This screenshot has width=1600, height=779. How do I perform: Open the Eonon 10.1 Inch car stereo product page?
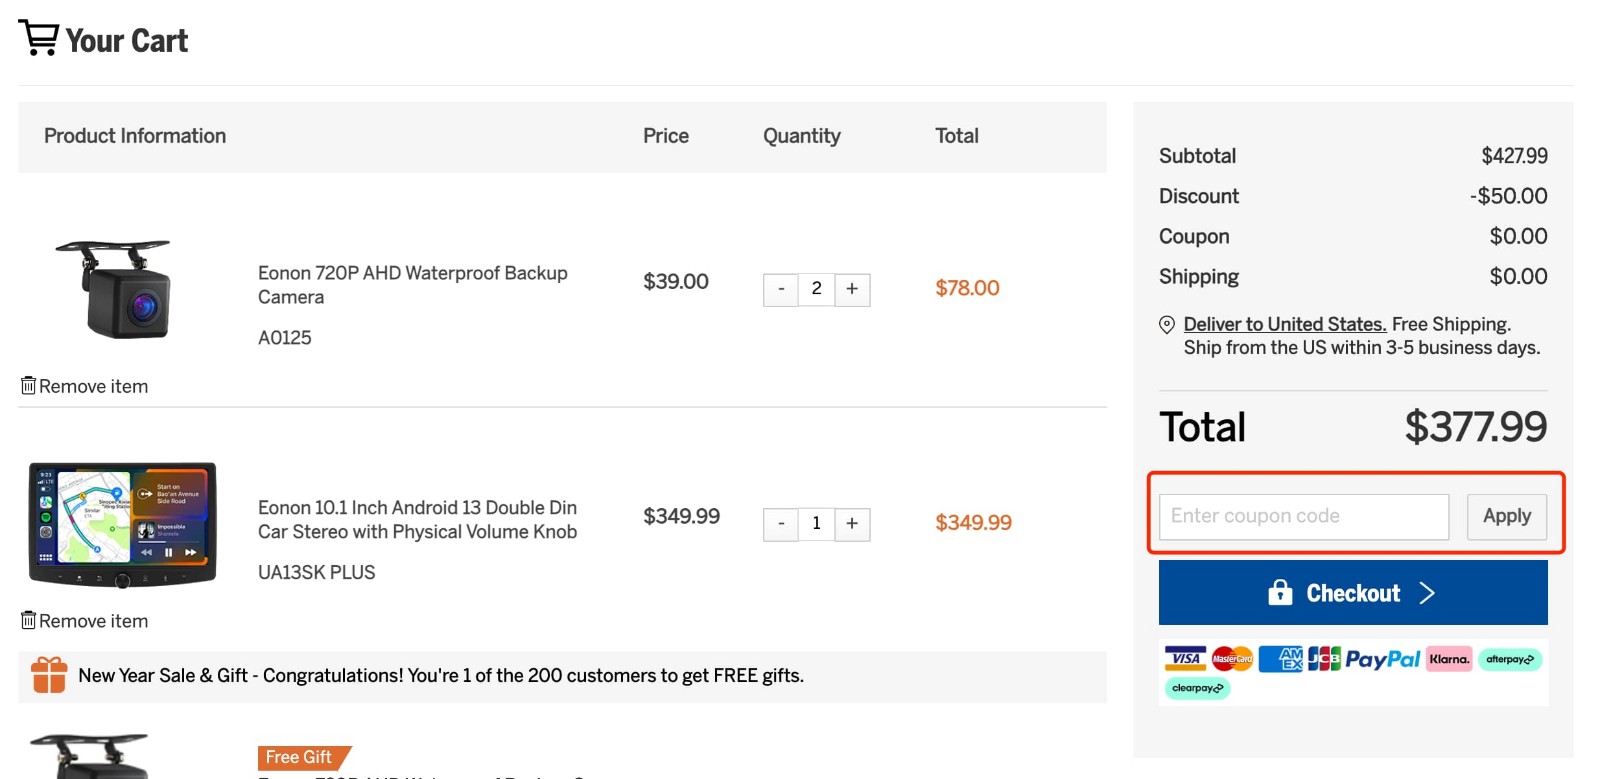coord(417,519)
